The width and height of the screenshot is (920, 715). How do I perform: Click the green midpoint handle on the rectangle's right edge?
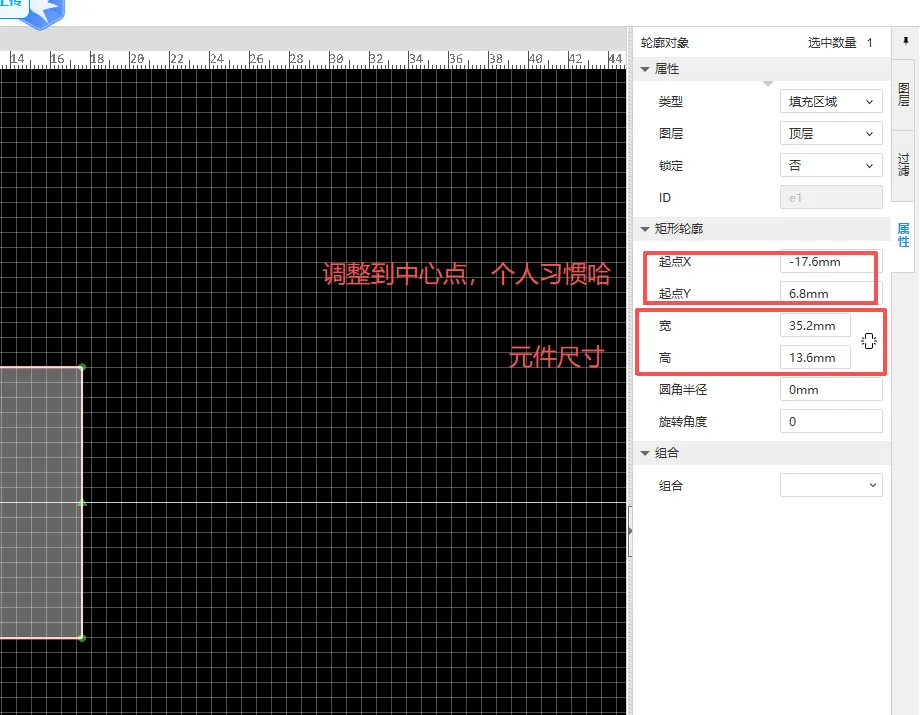(x=82, y=502)
